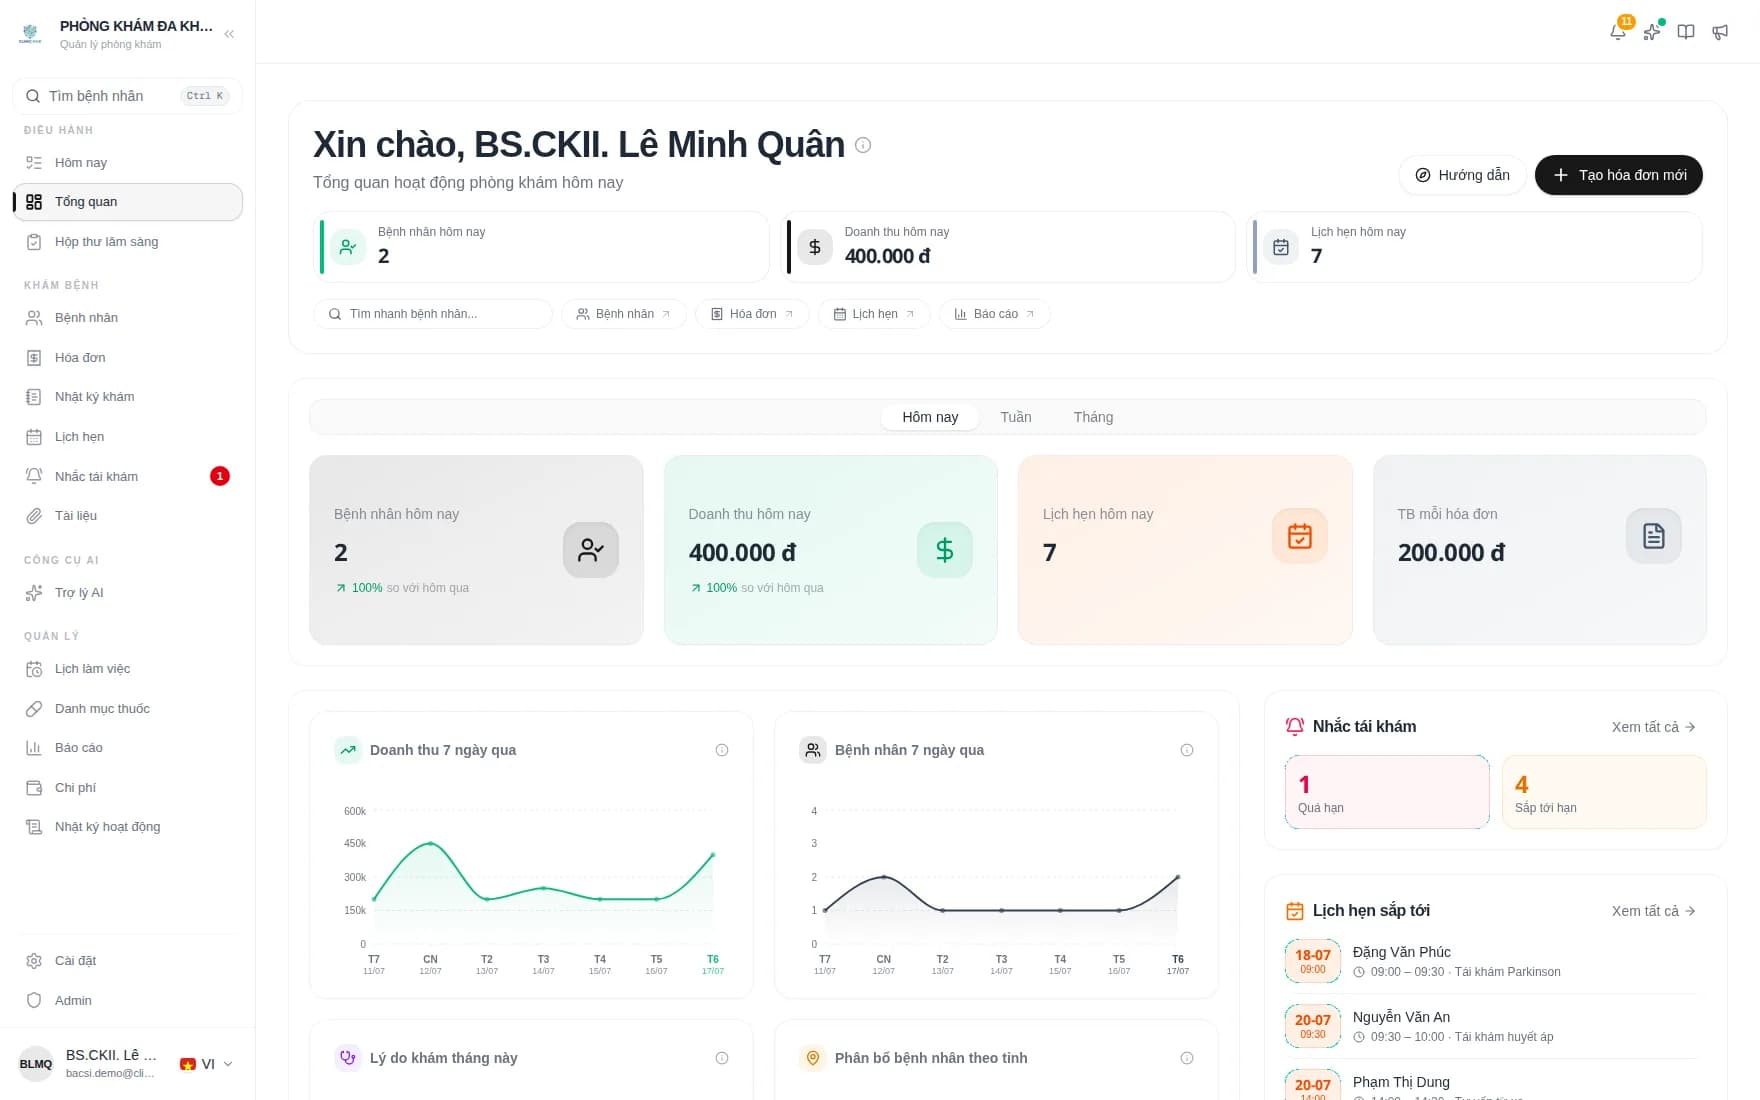Screen dimensions: 1760x1100
Task: Click the red badge on Nhắc tái khám
Action: click(220, 476)
